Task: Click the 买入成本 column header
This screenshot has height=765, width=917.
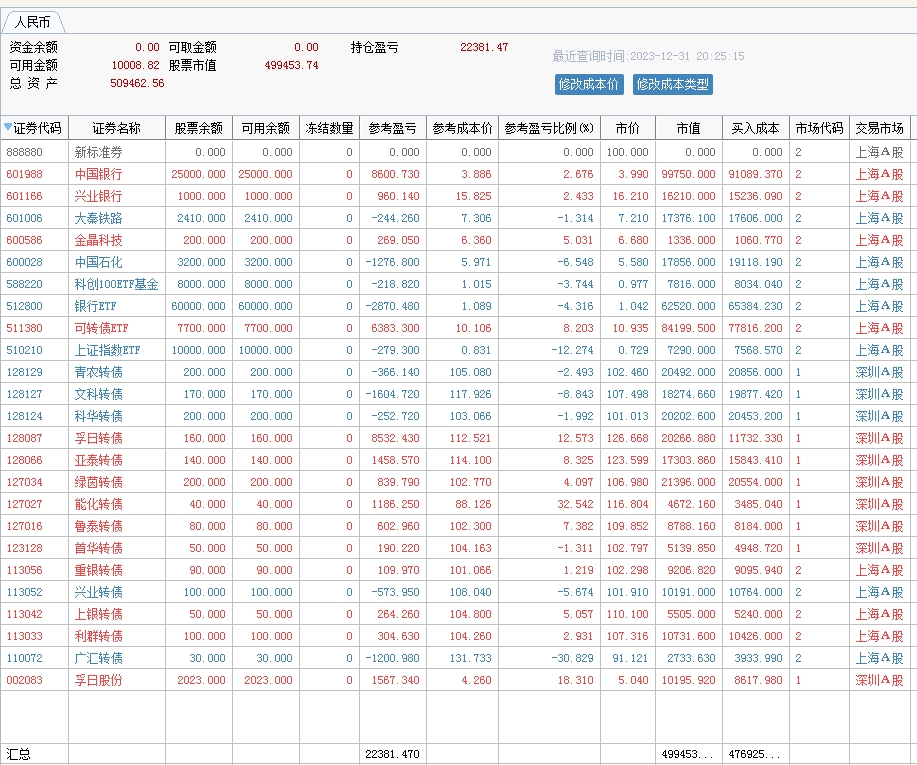Action: click(x=755, y=128)
